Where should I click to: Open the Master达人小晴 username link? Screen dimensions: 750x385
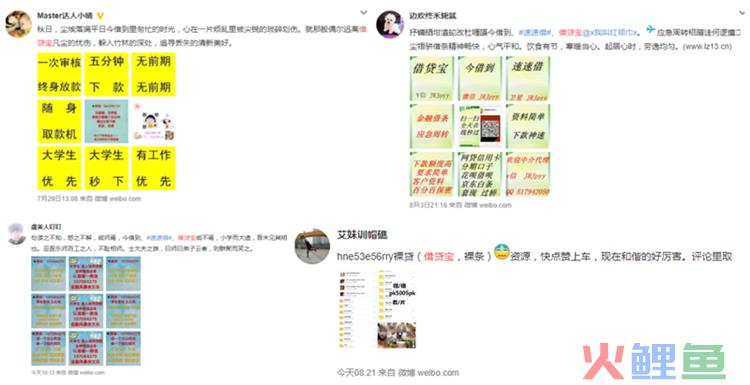65,16
